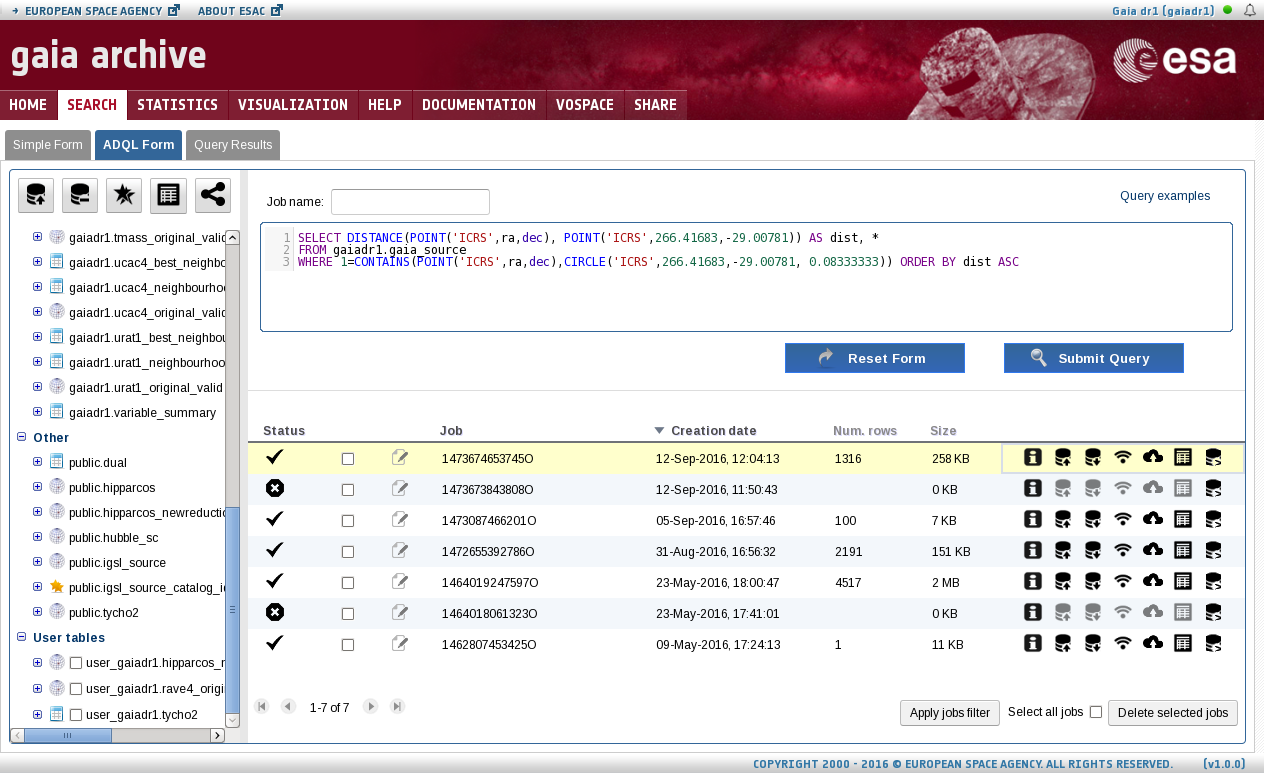Click cloud upload icon for job 1473674653745O

(1153, 457)
